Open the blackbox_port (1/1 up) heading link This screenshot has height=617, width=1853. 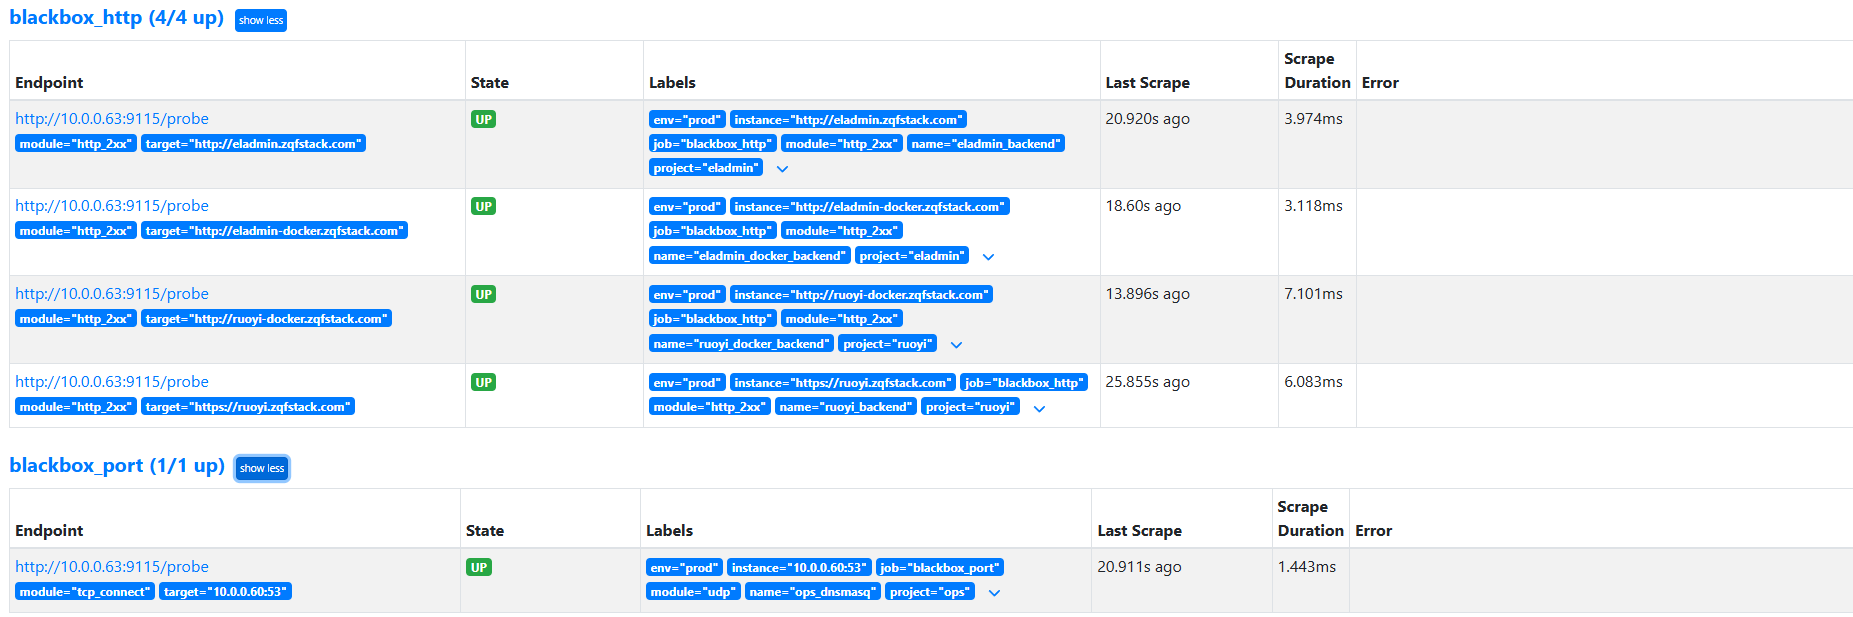116,466
